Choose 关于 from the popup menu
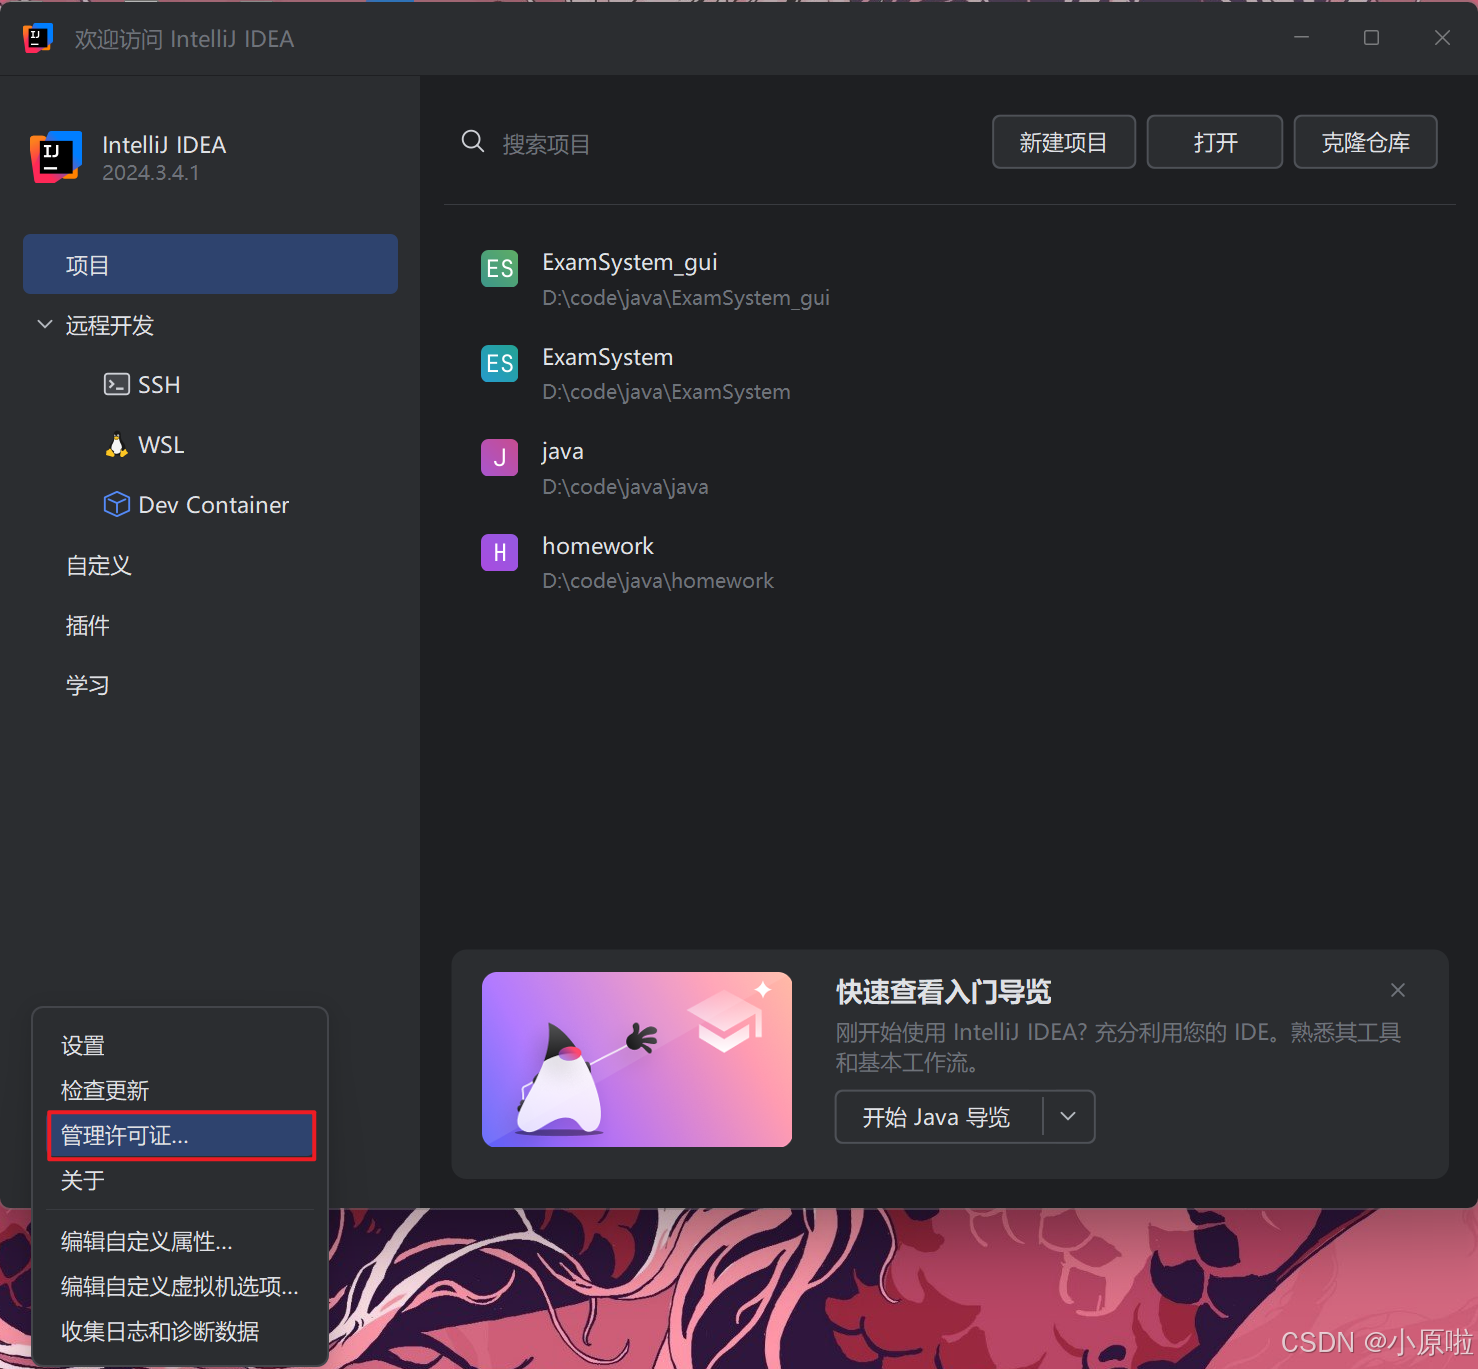Screen dimensions: 1478x1369 click(82, 1180)
